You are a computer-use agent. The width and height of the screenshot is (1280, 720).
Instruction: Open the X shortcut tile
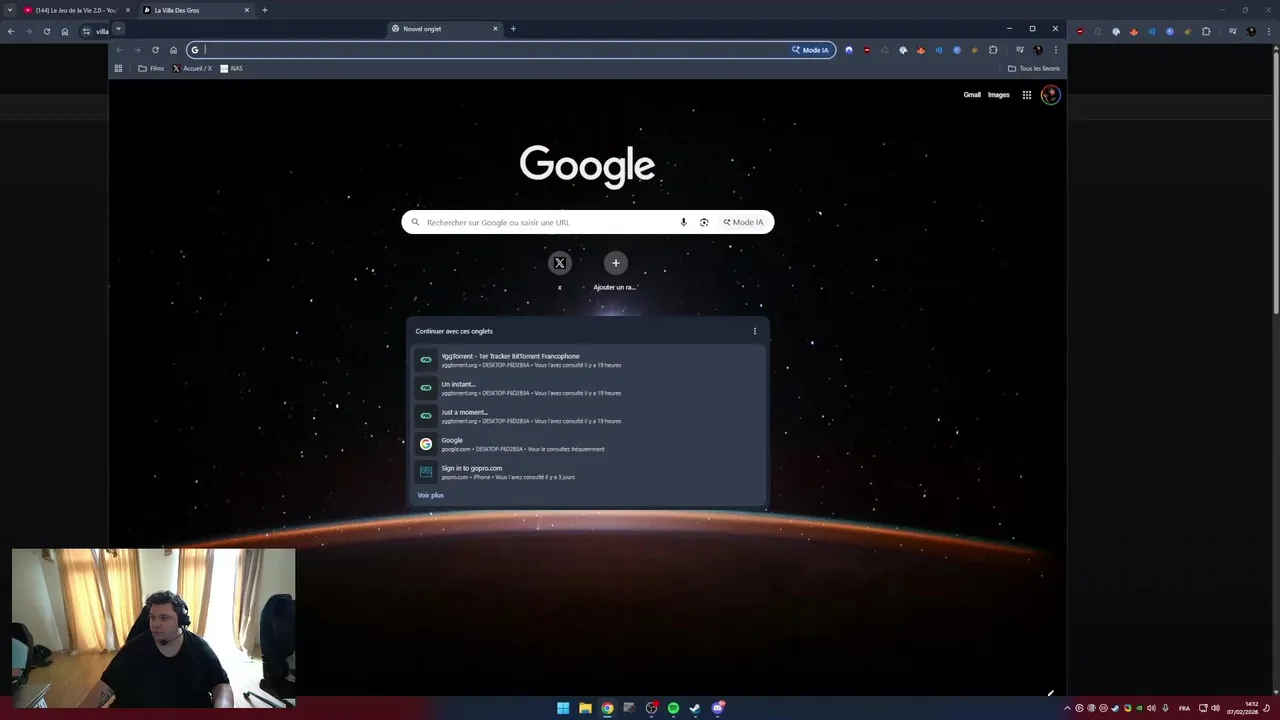[x=560, y=263]
